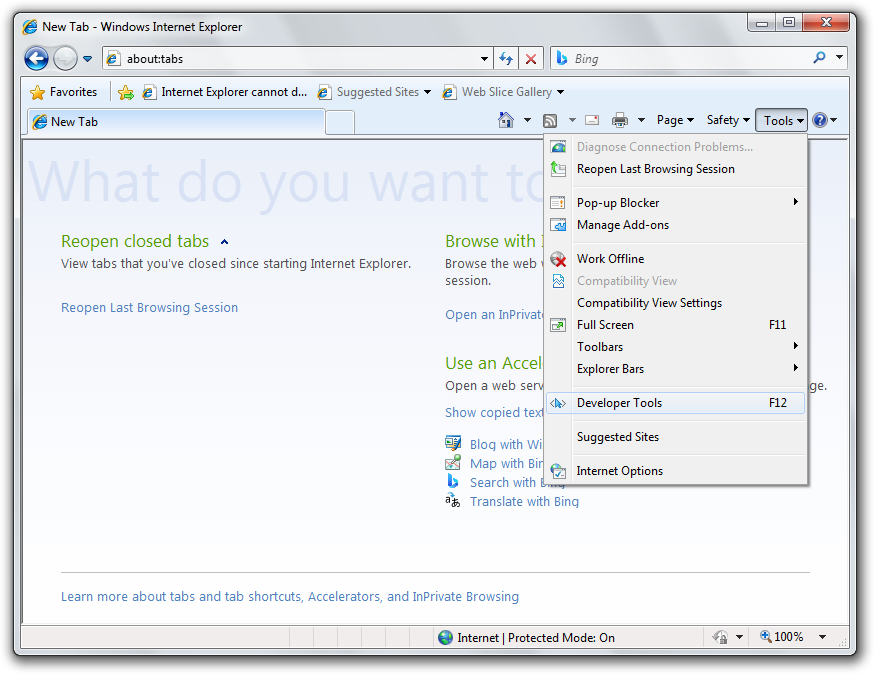The image size is (876, 676).
Task: Open the Web Slice Gallery dropdown
Action: (503, 92)
